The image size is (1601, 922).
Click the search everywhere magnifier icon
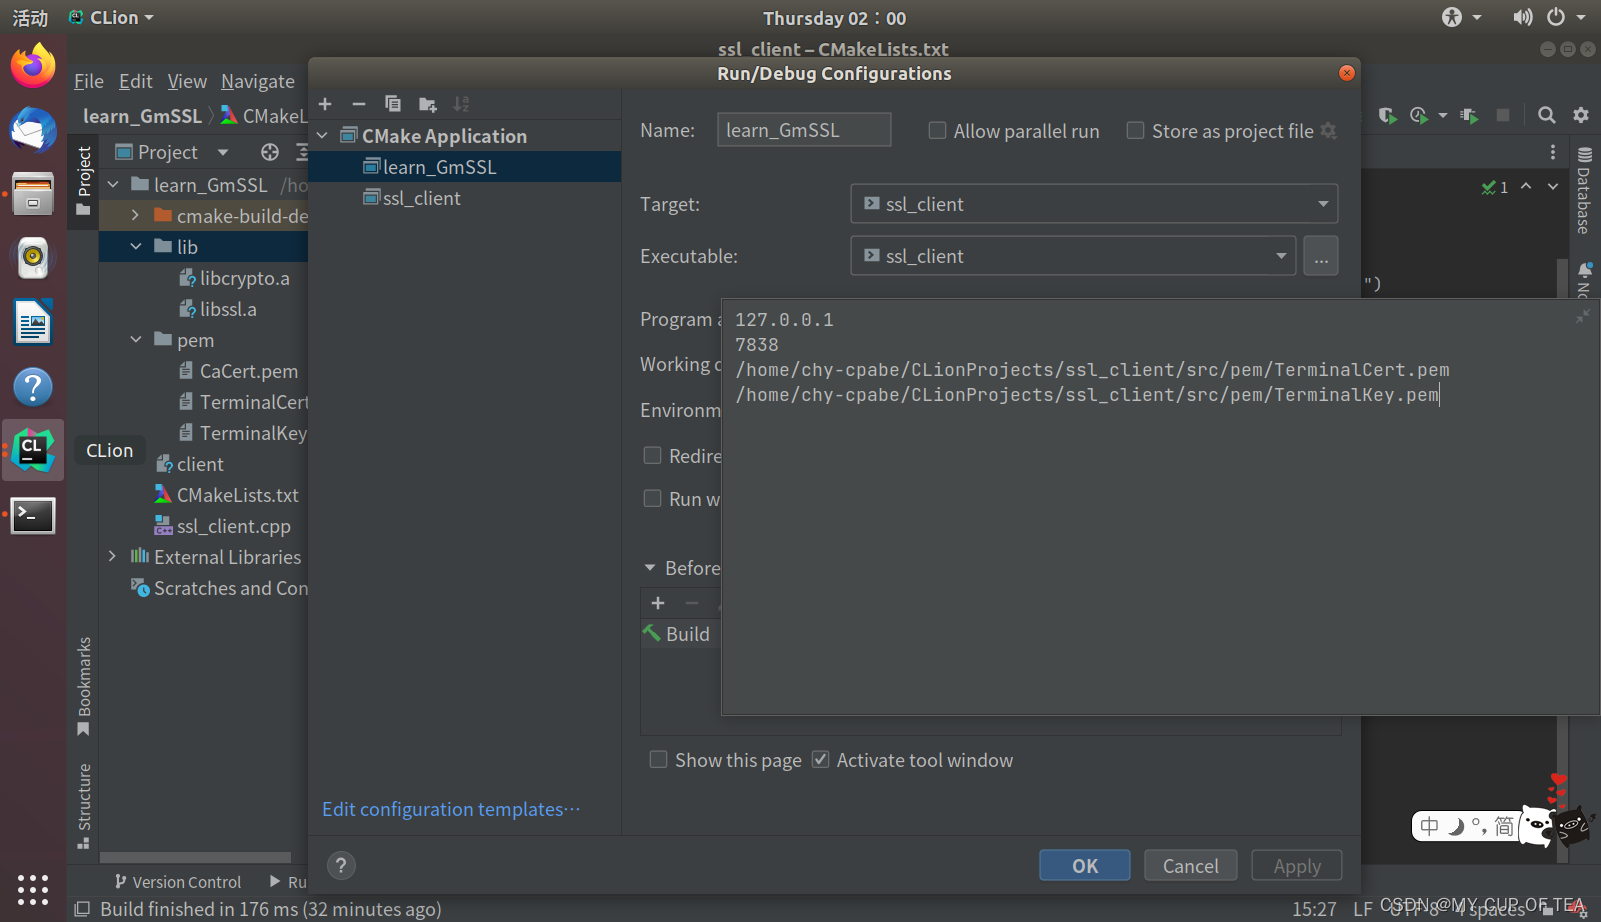pyautogui.click(x=1547, y=115)
